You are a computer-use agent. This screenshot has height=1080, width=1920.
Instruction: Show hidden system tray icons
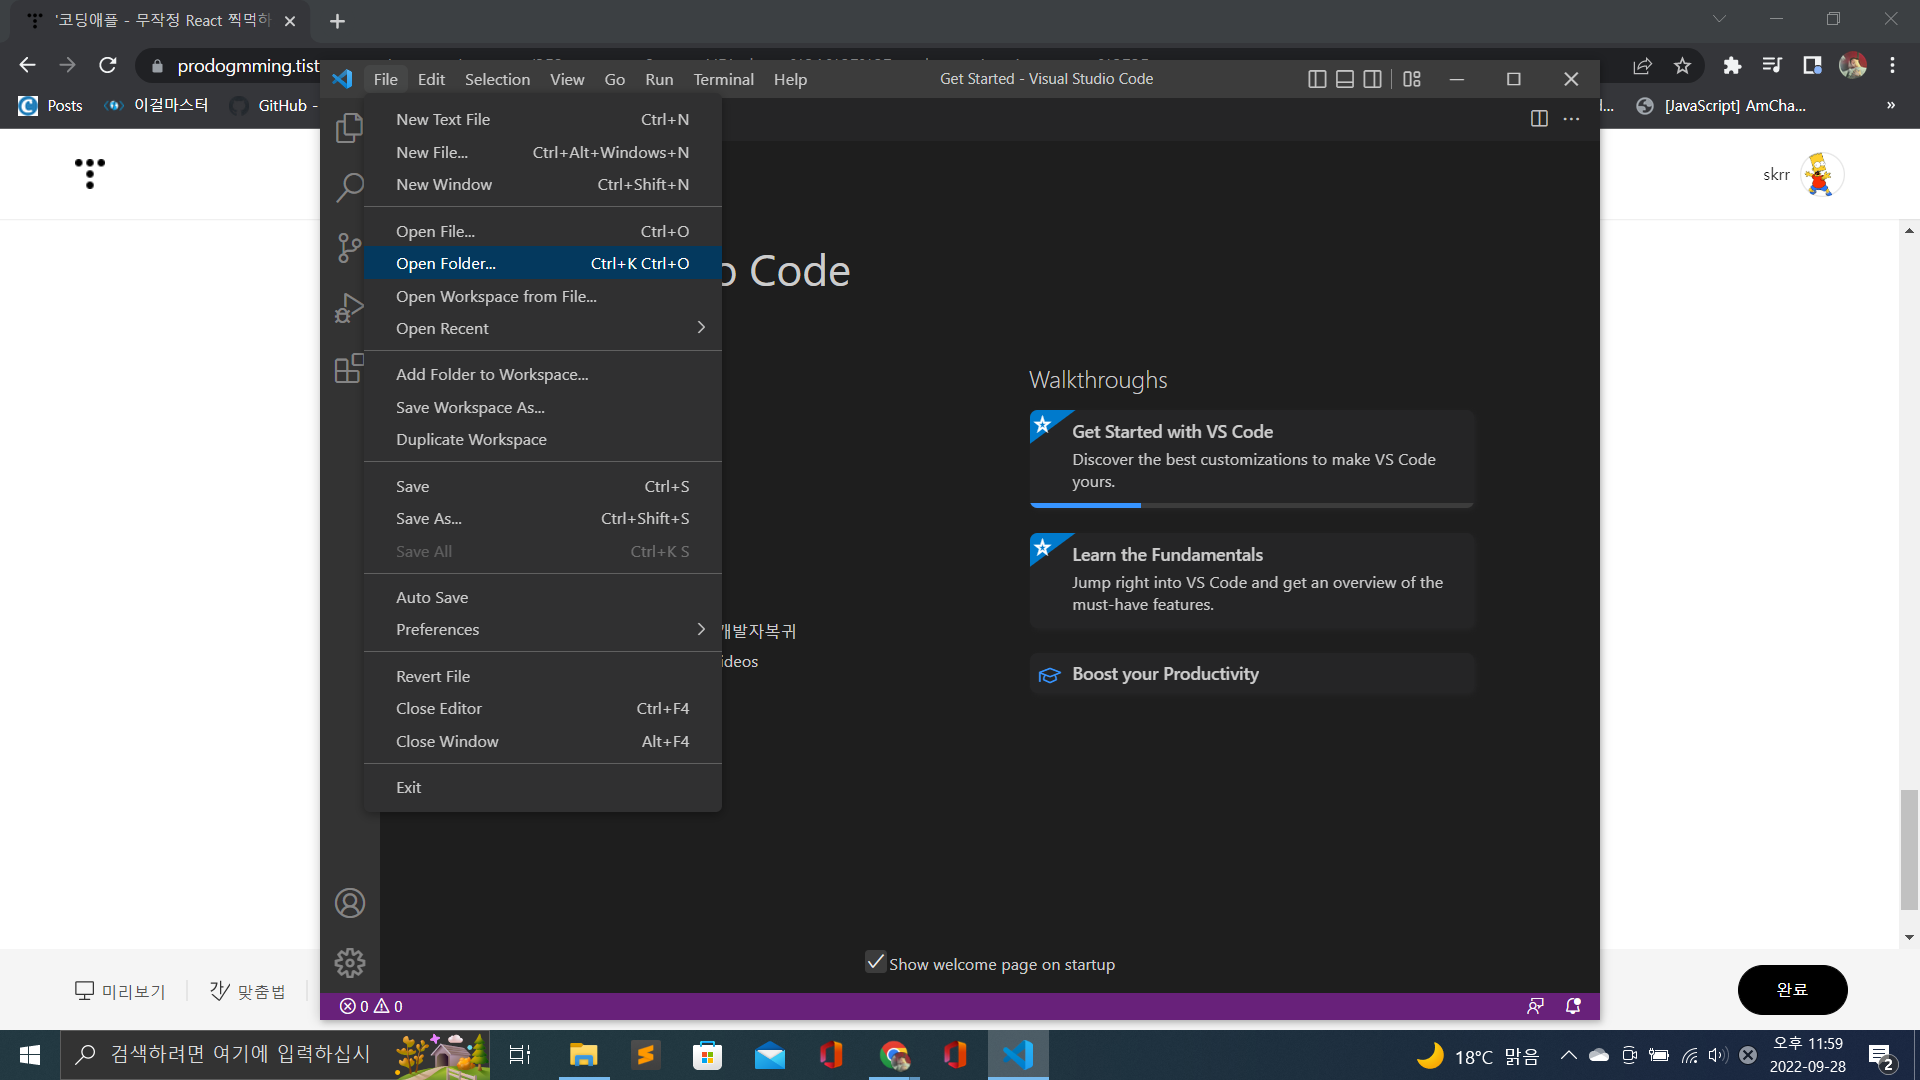click(1568, 1055)
